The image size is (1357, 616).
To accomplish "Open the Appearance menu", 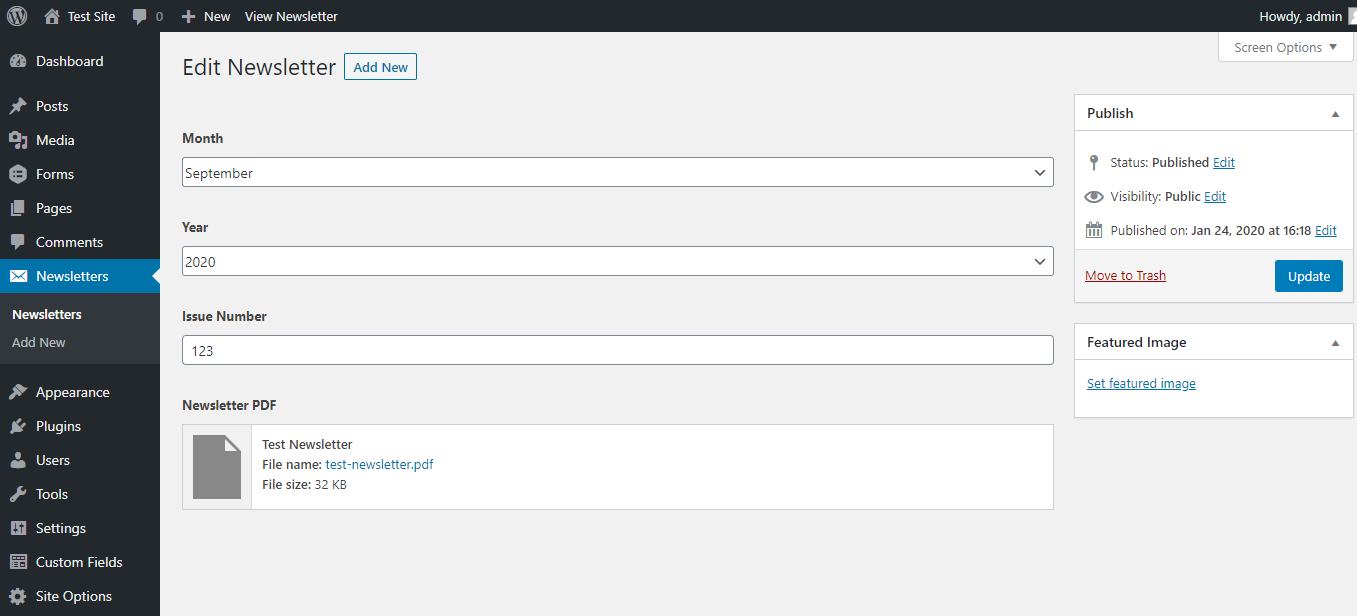I will tap(73, 392).
